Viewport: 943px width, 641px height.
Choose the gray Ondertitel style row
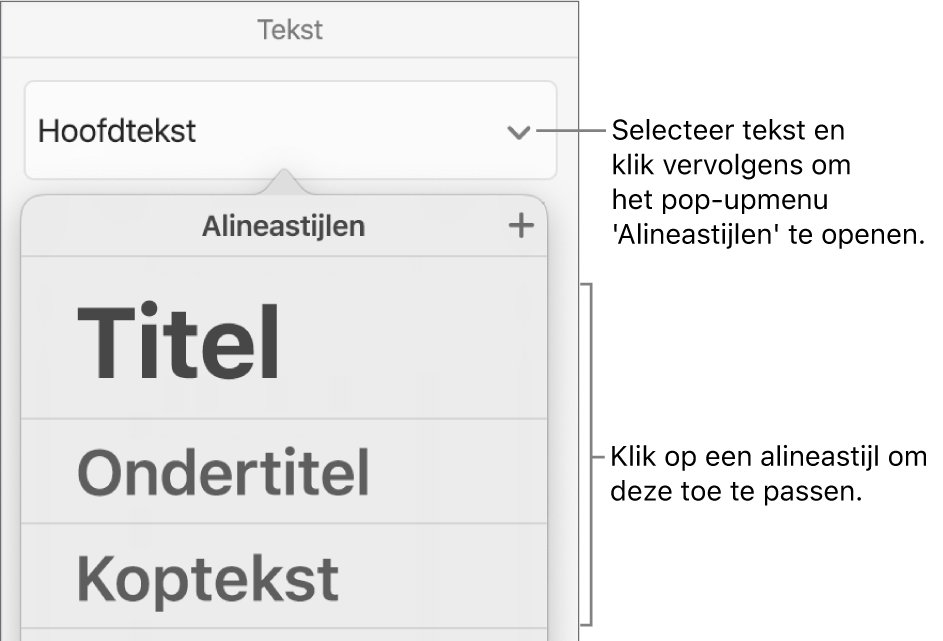pos(223,472)
